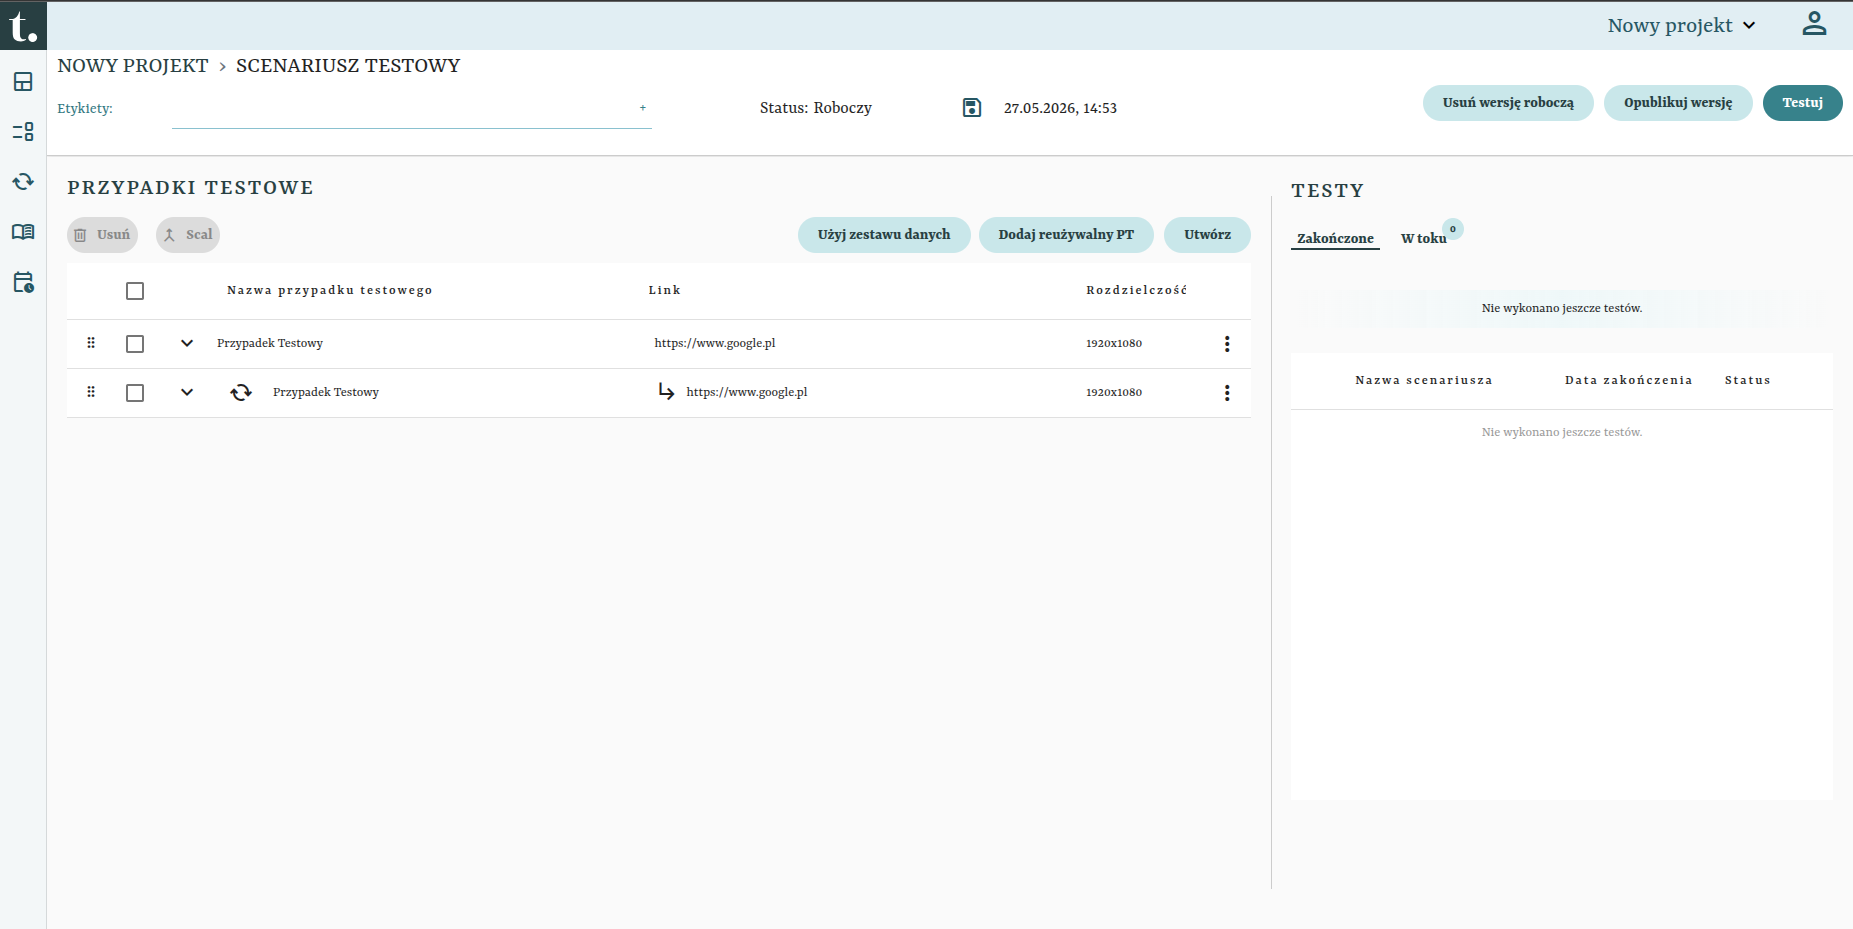Click Dodaj reużywalny PT button

[1066, 235]
